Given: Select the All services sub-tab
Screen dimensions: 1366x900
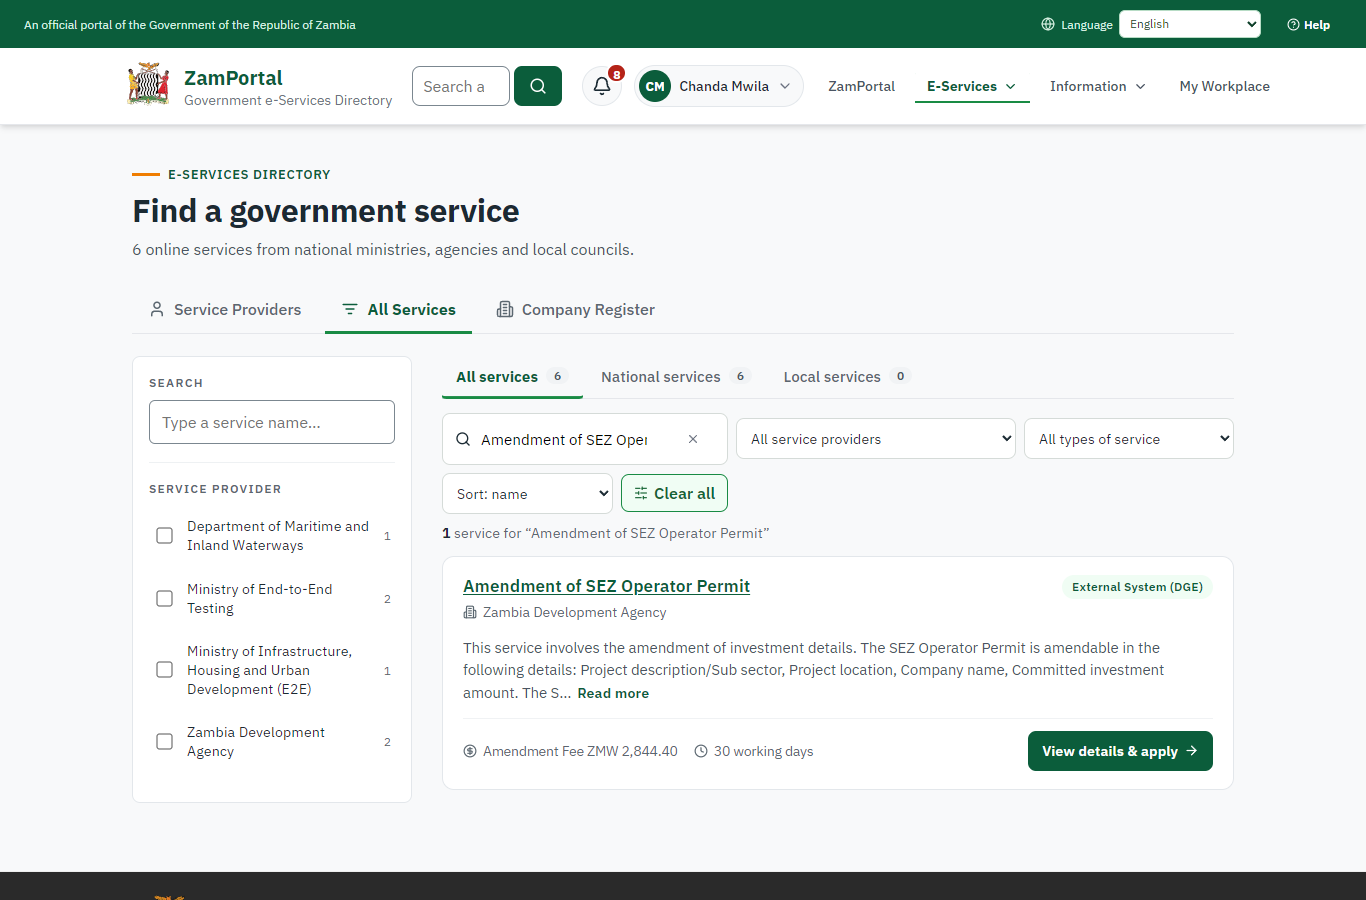Looking at the screenshot, I should click(512, 377).
